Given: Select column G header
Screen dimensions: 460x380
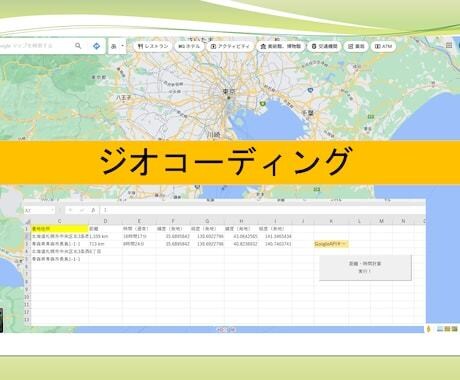Looking at the screenshot, I should [x=207, y=221].
